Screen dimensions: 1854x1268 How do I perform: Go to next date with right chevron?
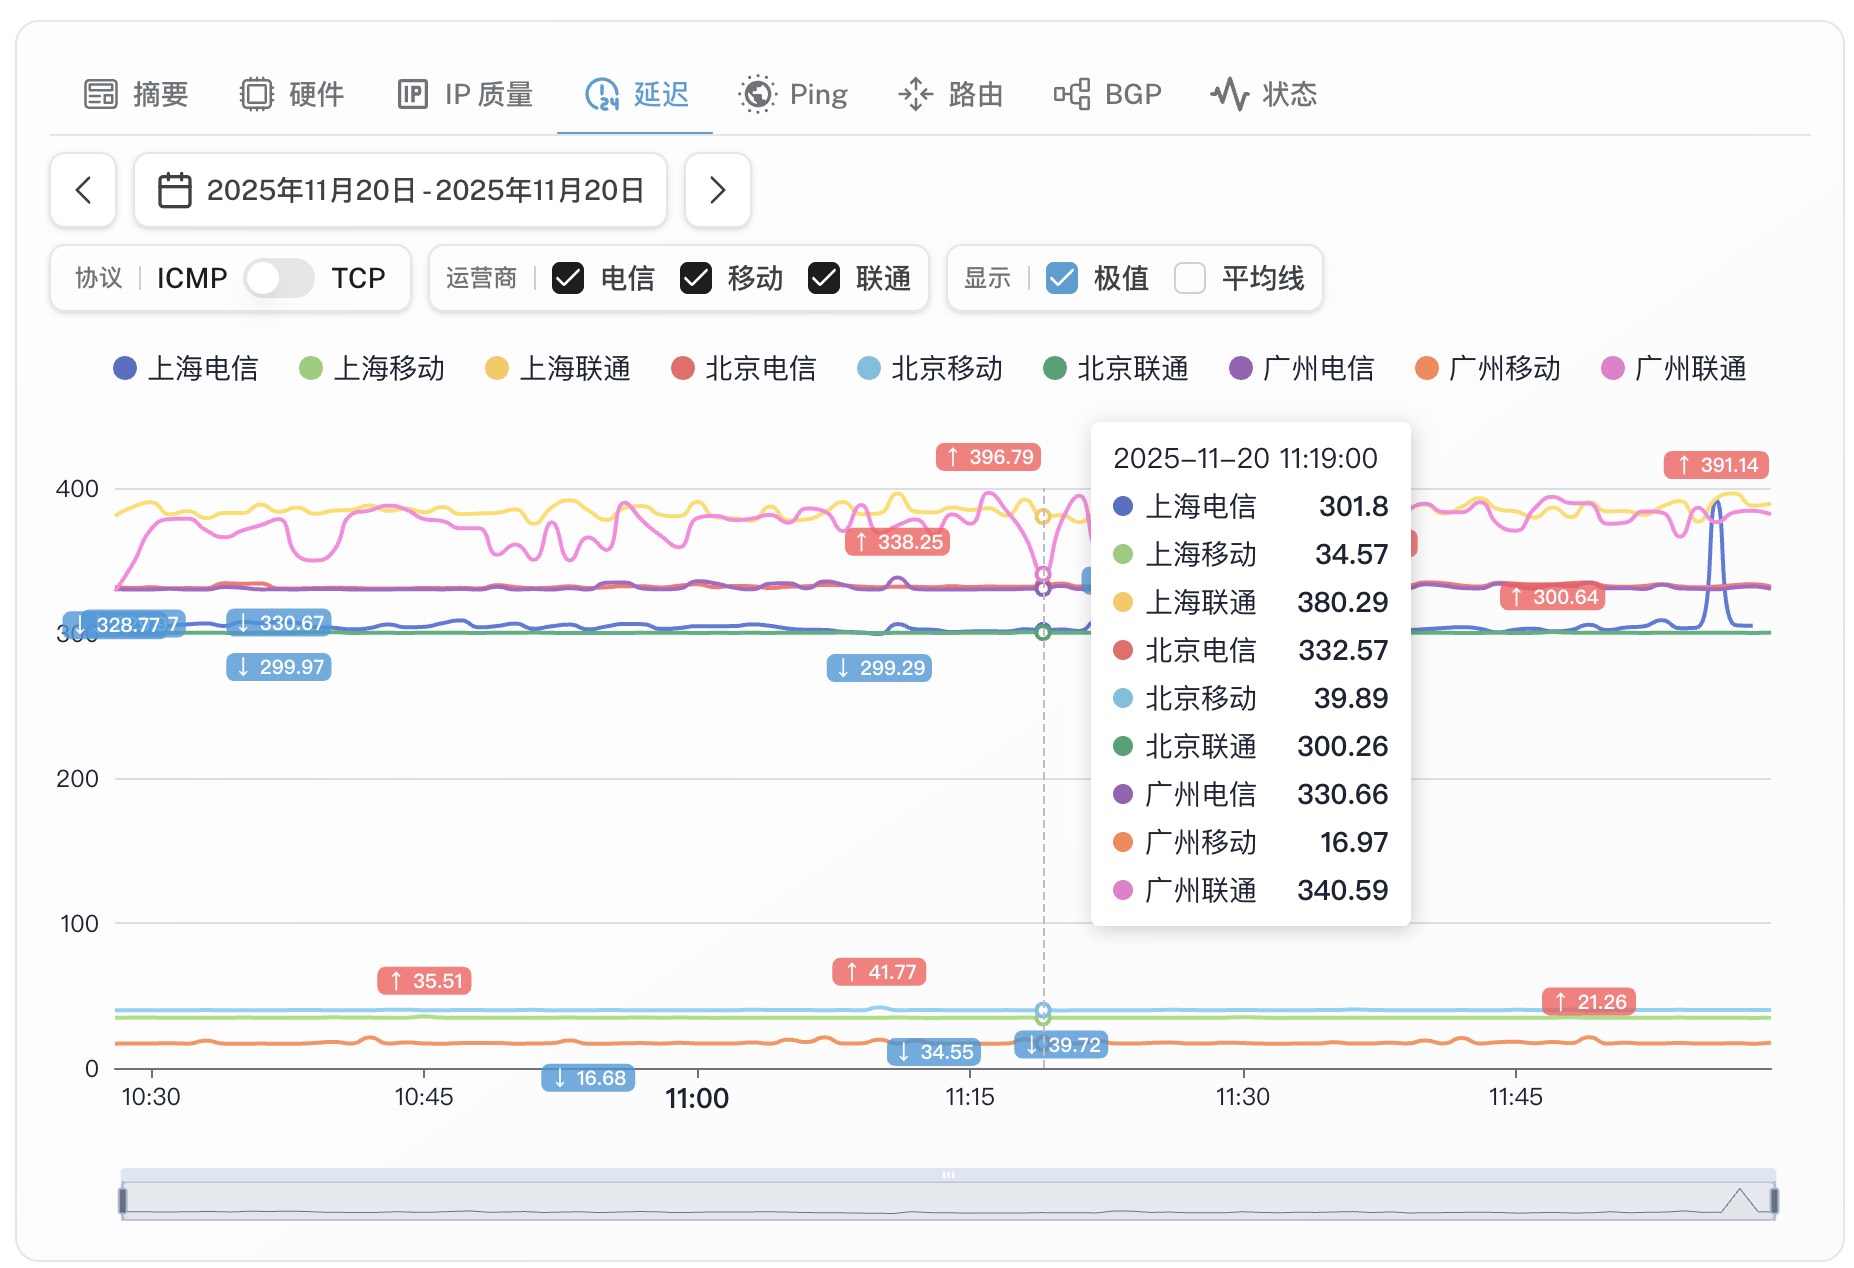717,190
